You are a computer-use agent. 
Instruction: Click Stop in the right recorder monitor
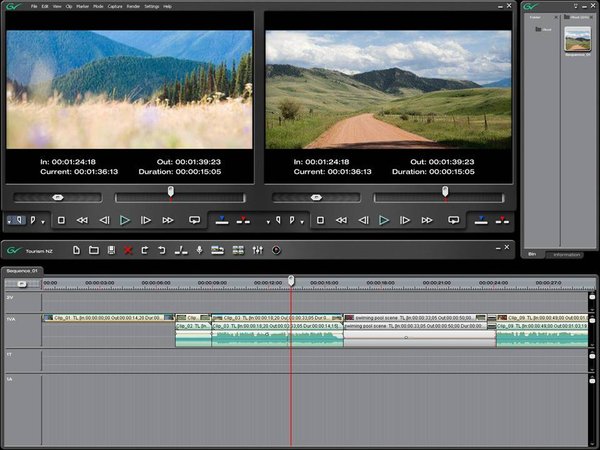pyautogui.click(x=320, y=220)
